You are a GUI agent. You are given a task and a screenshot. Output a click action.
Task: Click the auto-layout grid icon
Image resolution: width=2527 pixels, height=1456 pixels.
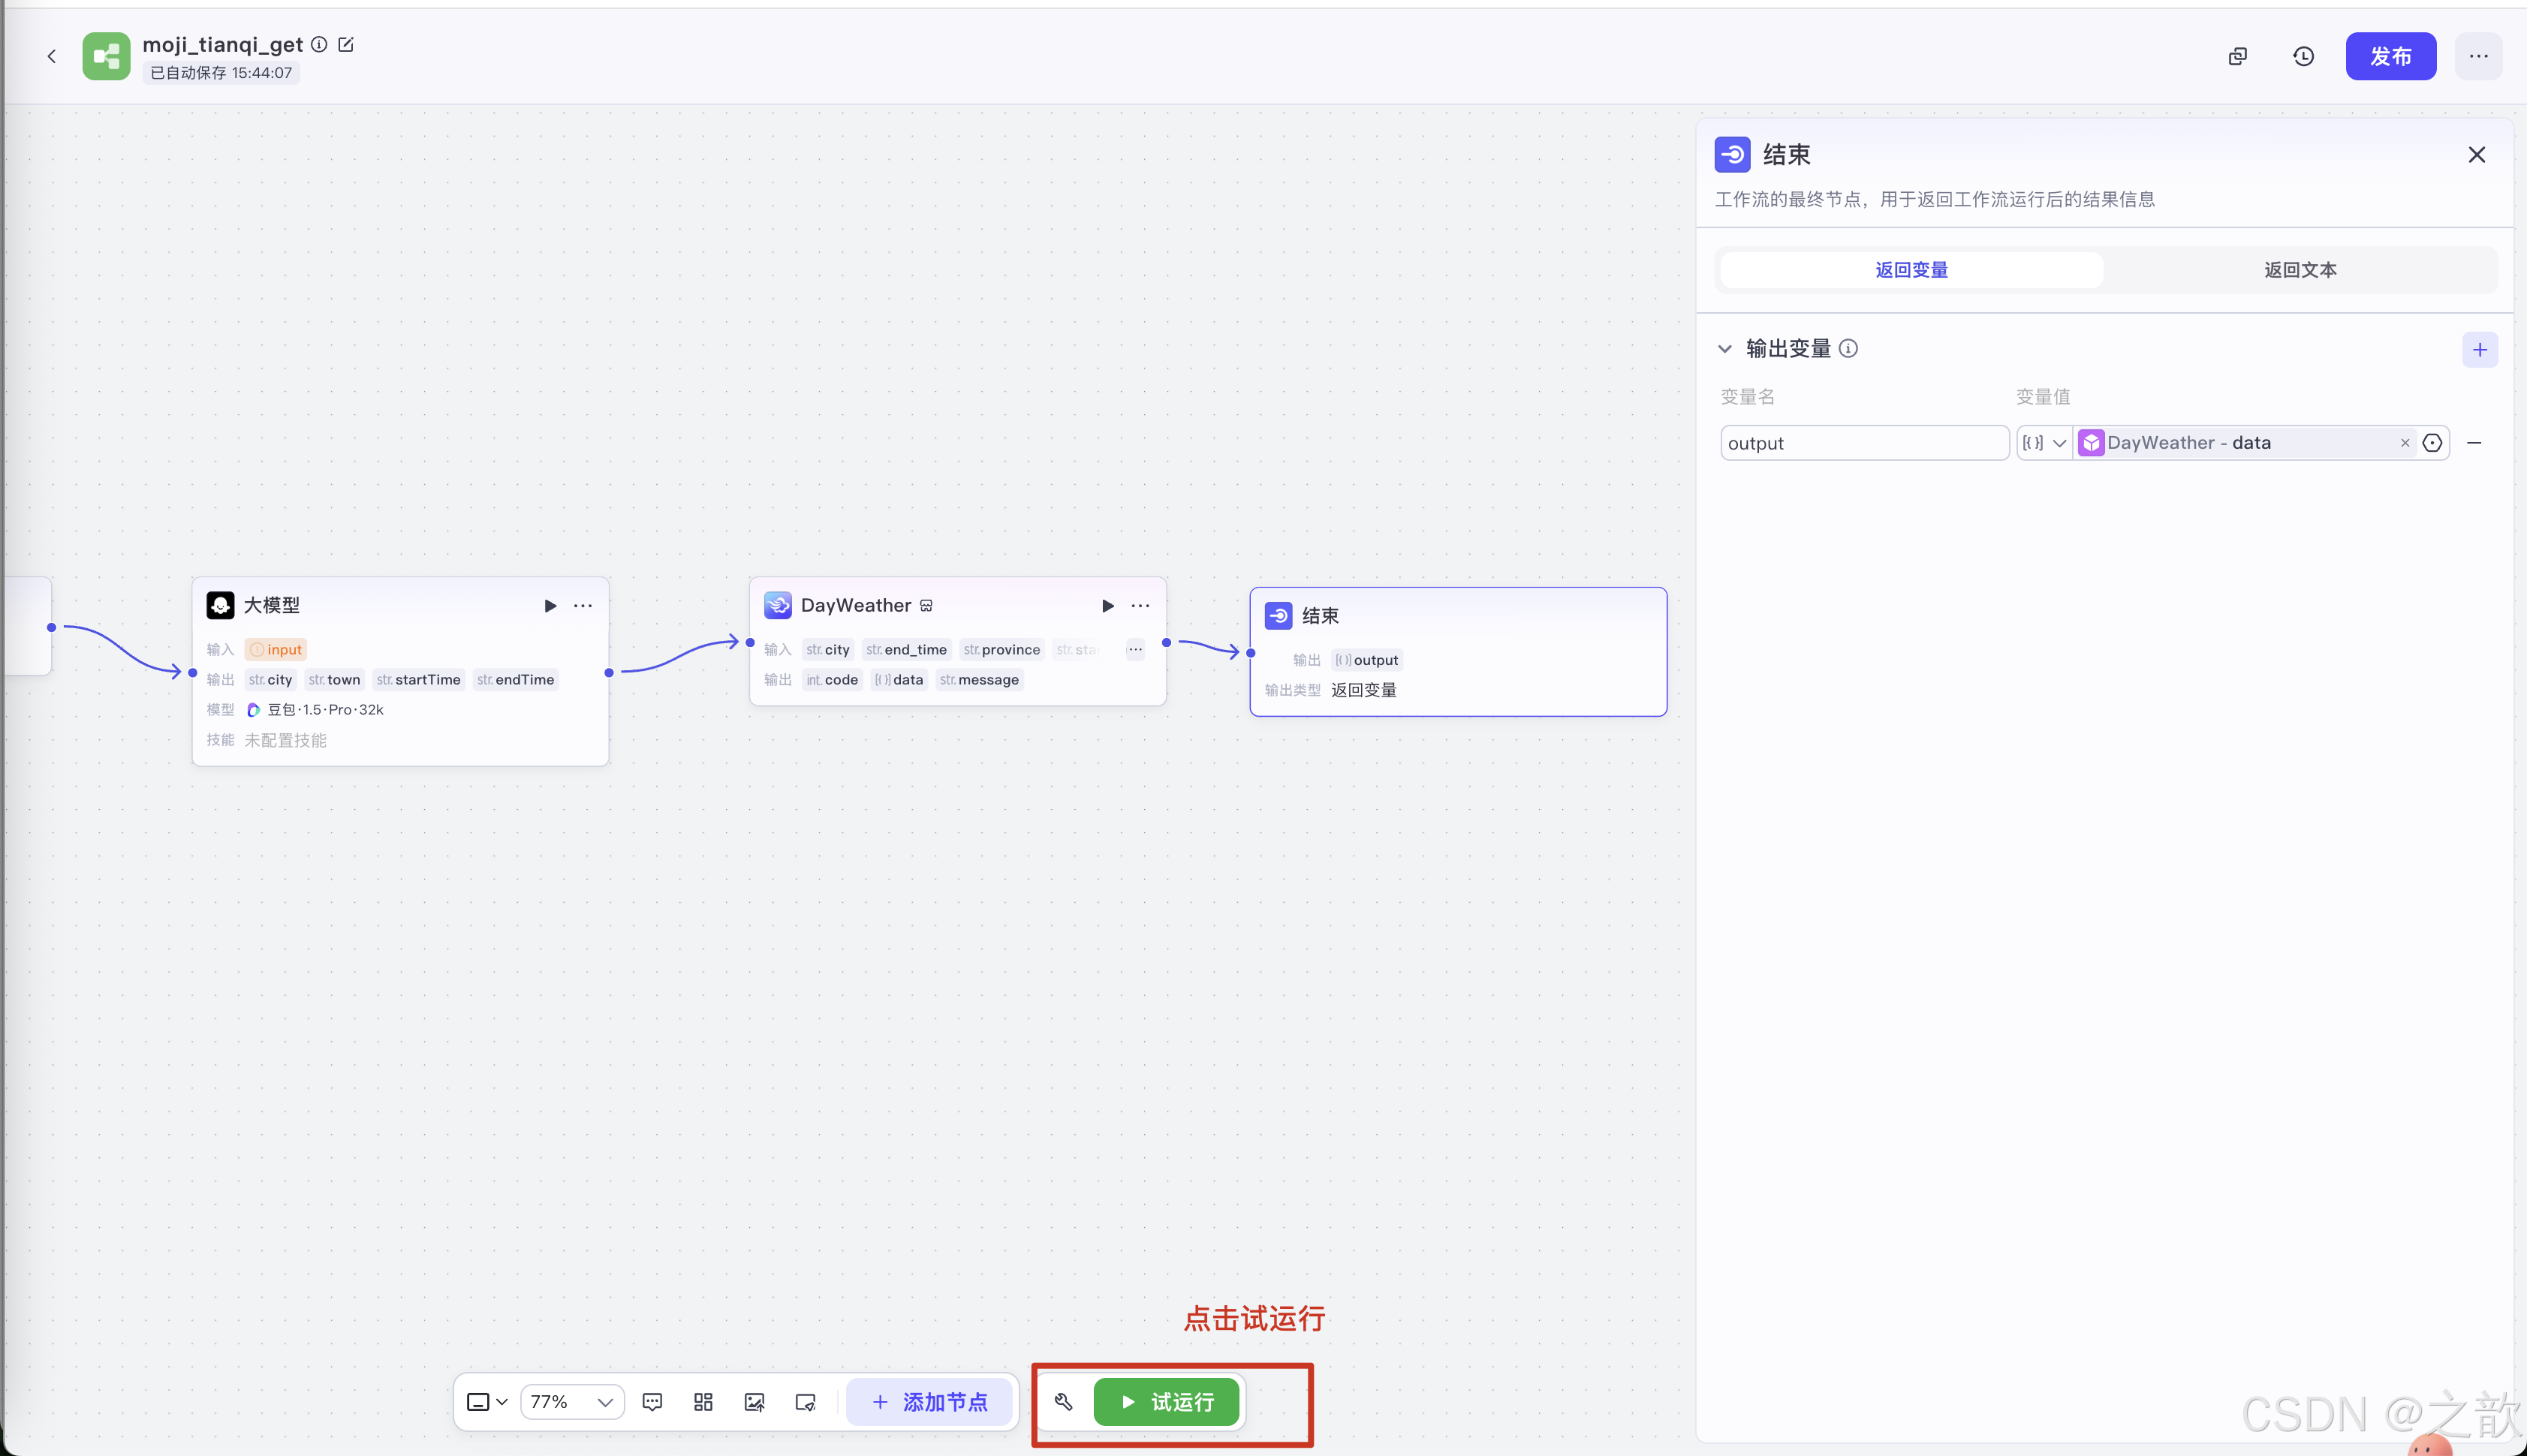(703, 1402)
